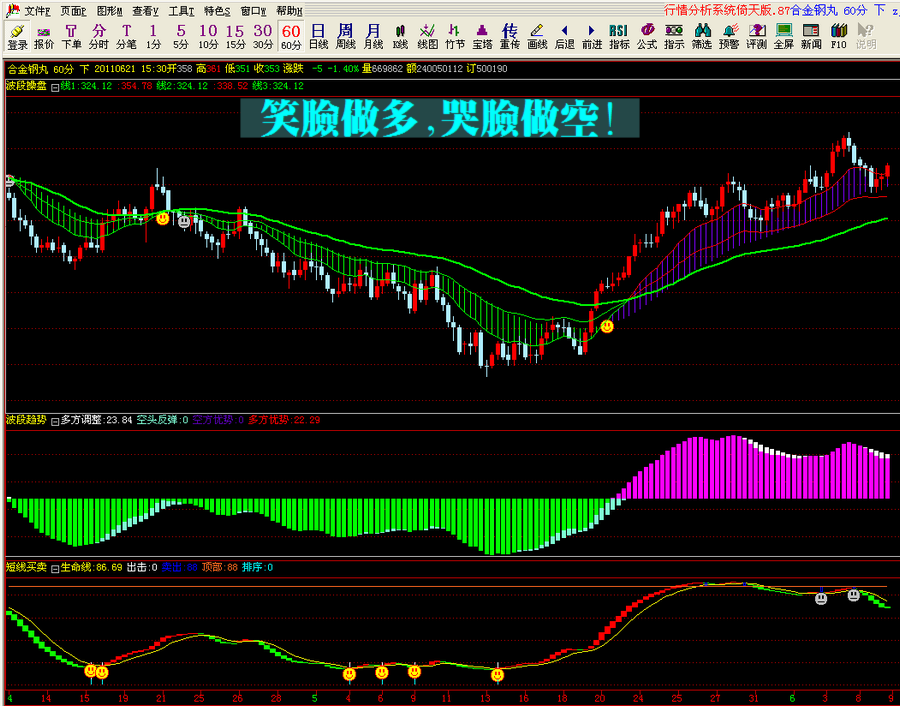This screenshot has width=900, height=706.
Task: Switch to 日线 daily chart
Action: pyautogui.click(x=318, y=37)
